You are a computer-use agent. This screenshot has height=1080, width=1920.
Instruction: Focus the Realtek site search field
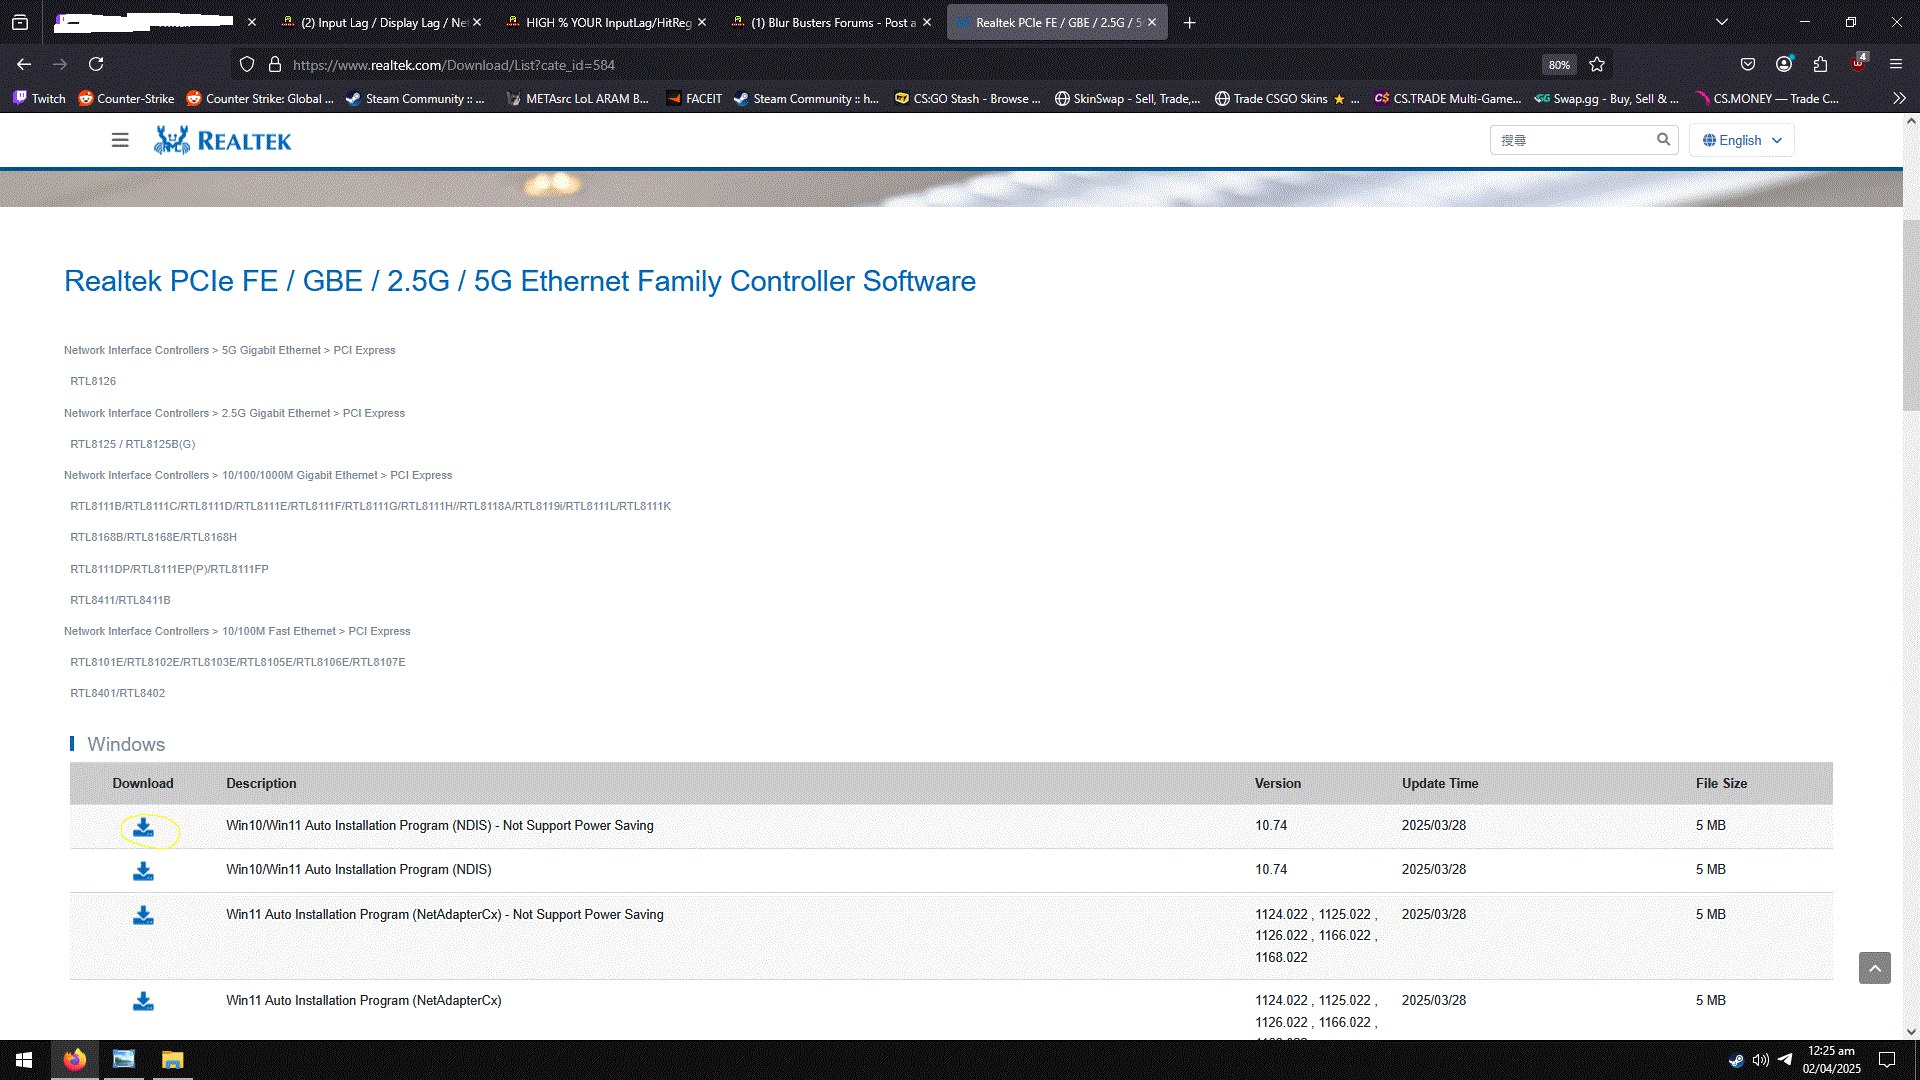(x=1570, y=140)
